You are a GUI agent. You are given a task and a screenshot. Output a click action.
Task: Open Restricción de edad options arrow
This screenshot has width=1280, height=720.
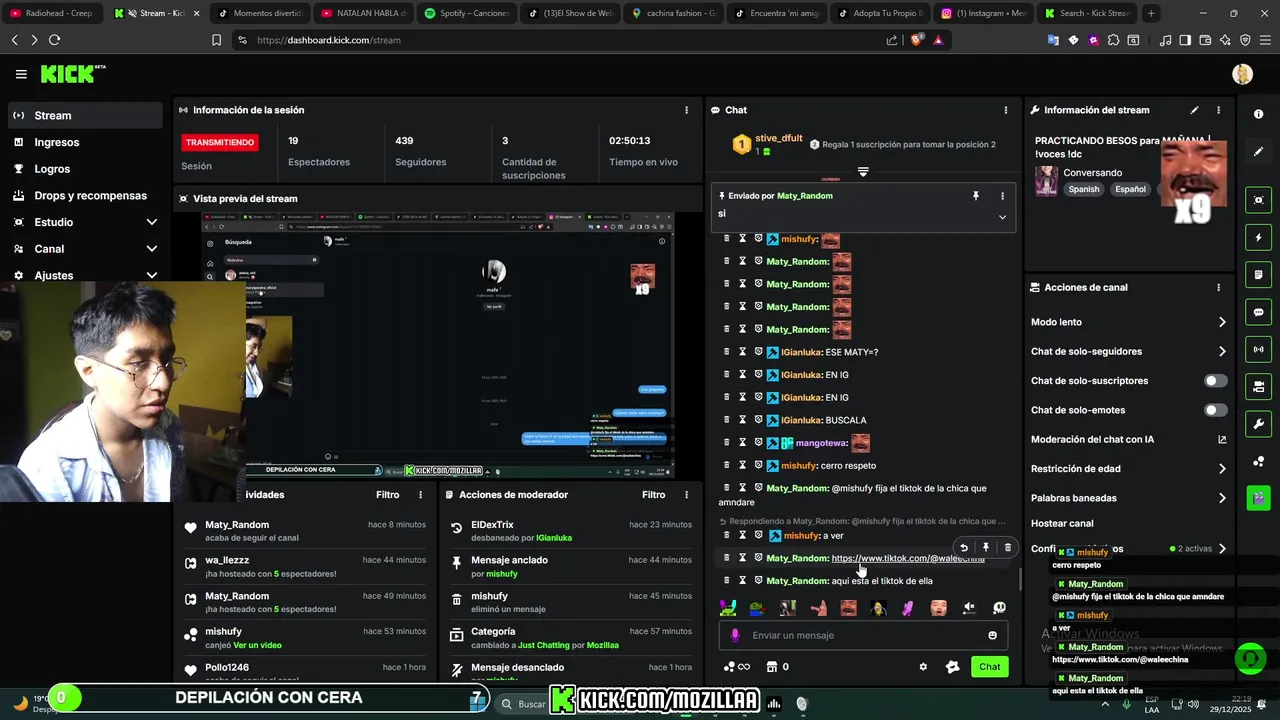click(1222, 469)
